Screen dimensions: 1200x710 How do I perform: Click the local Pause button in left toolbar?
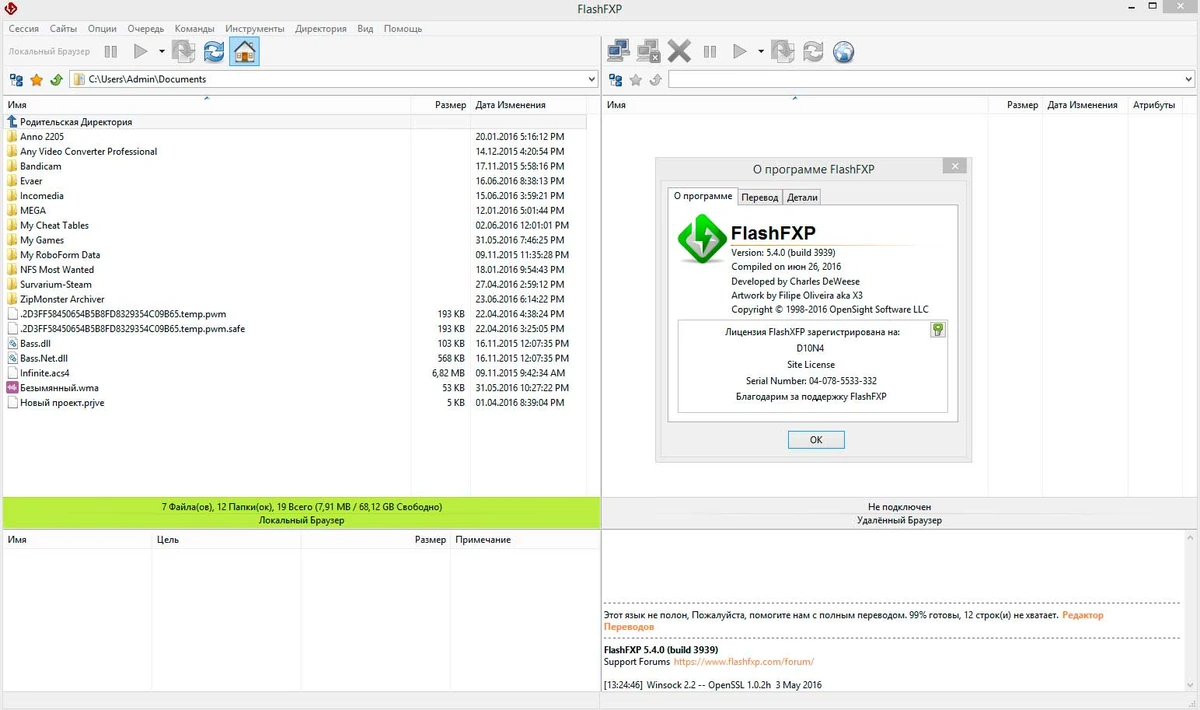click(x=111, y=51)
